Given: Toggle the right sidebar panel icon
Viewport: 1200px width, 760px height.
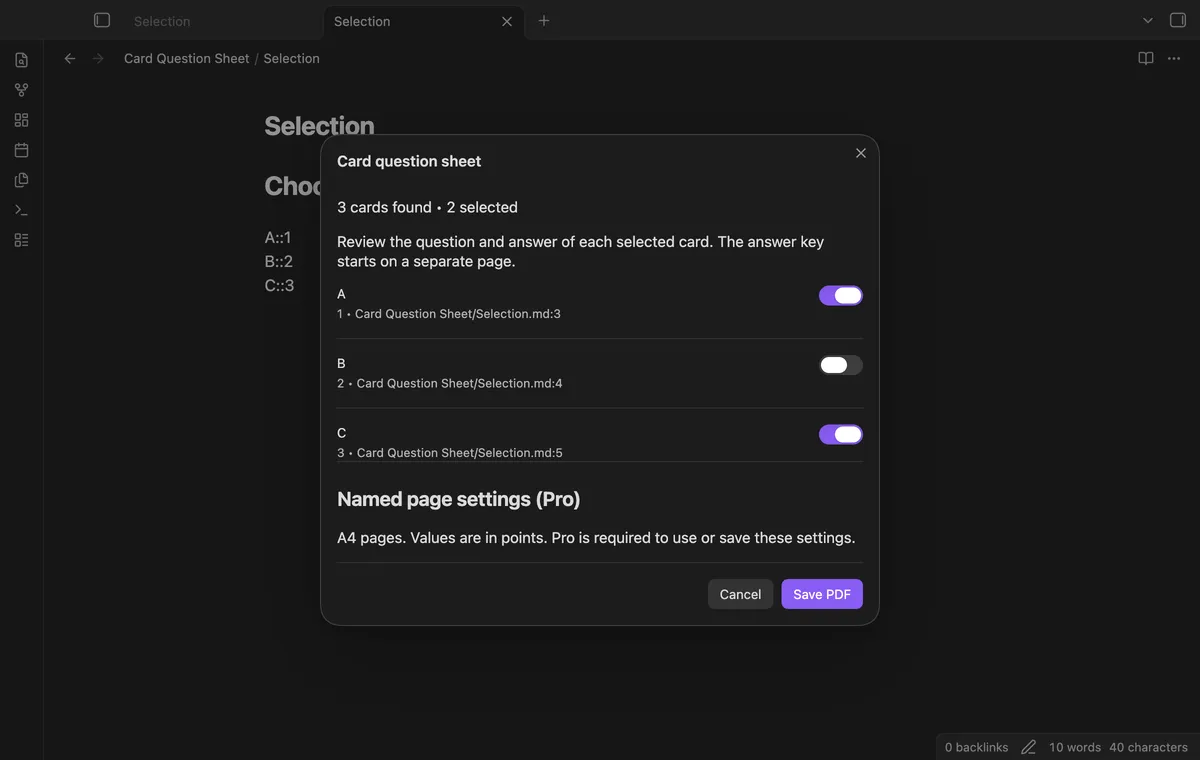Looking at the screenshot, I should pyautogui.click(x=1177, y=20).
